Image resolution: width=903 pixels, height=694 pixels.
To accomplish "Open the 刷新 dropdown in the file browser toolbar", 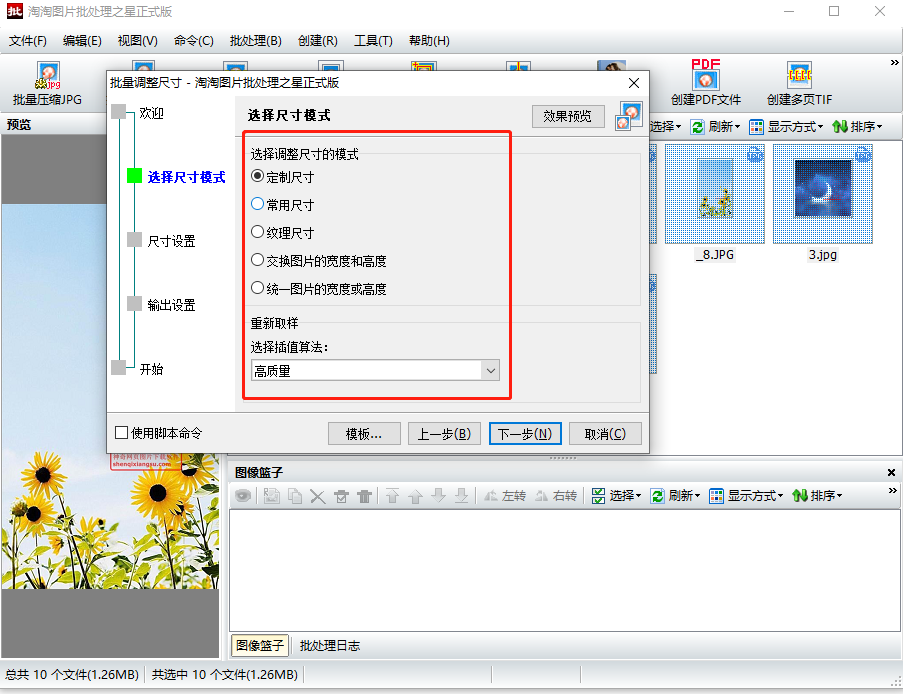I will point(715,127).
